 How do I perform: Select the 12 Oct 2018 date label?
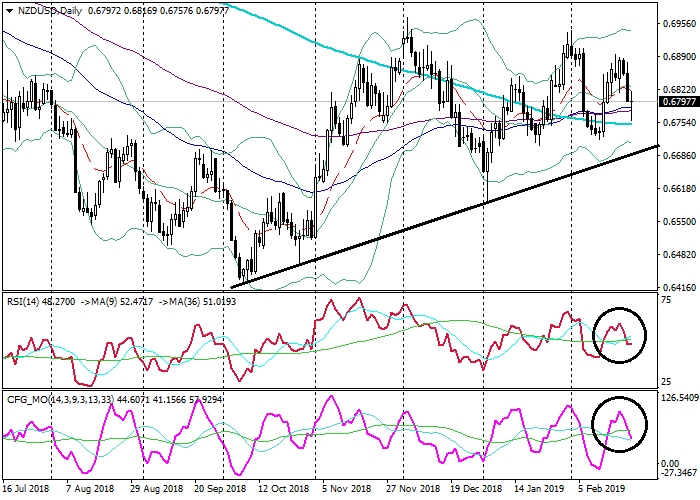pos(283,492)
